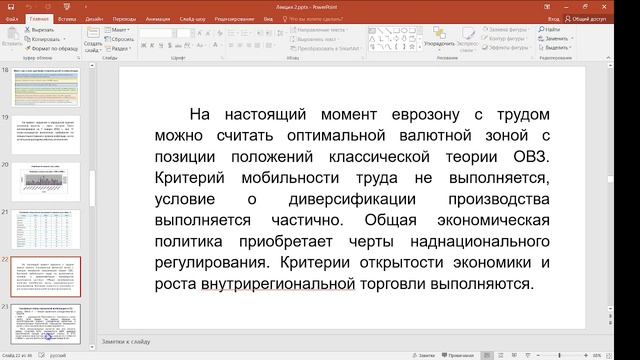Convert text via Преобразовать в SmartArt
The width and height of the screenshot is (640, 360).
(x=327, y=48)
